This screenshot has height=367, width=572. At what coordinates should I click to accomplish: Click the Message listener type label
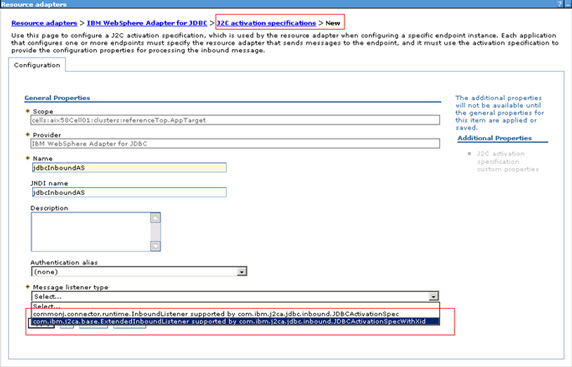(70, 287)
